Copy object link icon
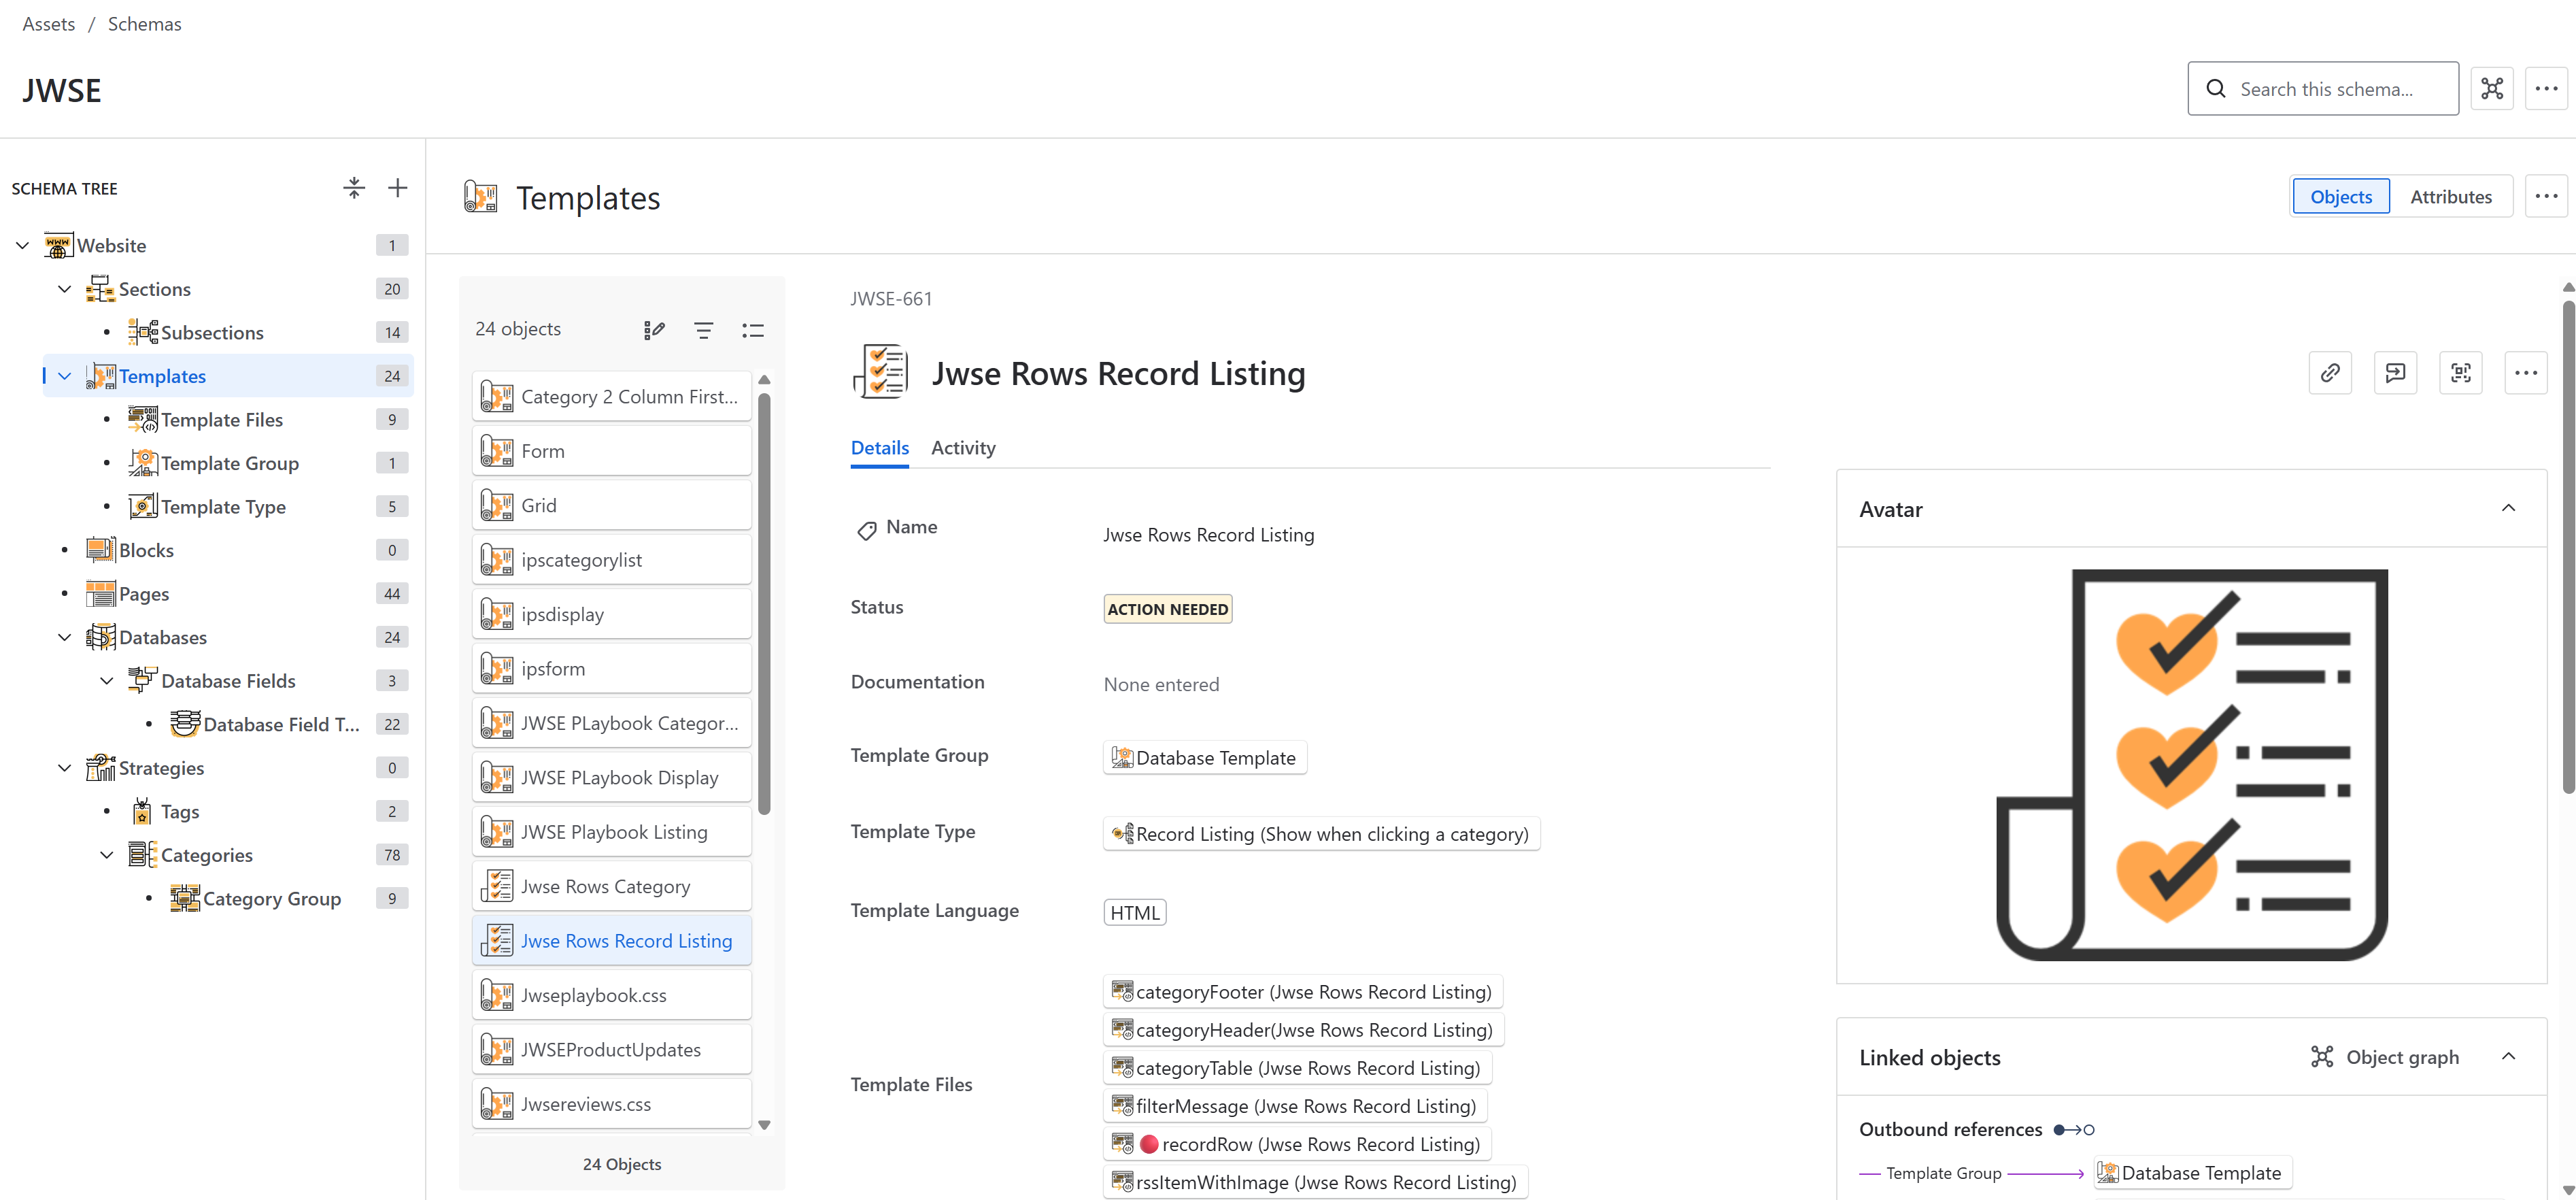Viewport: 2576px width, 1200px height. (2329, 373)
